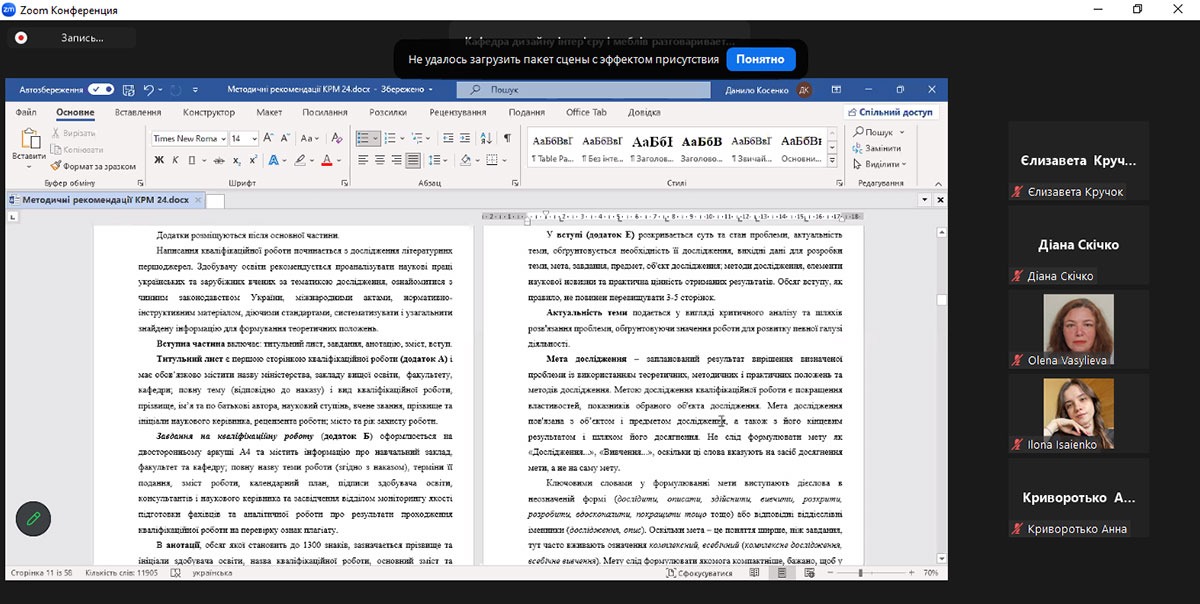Open the blank new-tab box beside КРМ 24.docx tab
Screen dimensions: 1200x604
tap(216, 200)
